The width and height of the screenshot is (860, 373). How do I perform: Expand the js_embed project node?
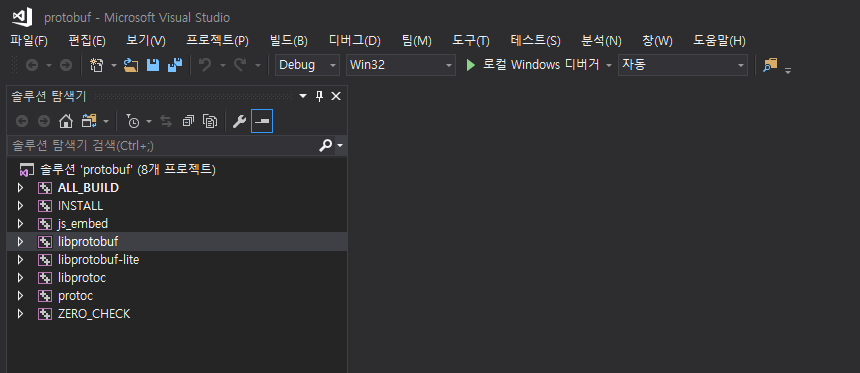point(21,224)
